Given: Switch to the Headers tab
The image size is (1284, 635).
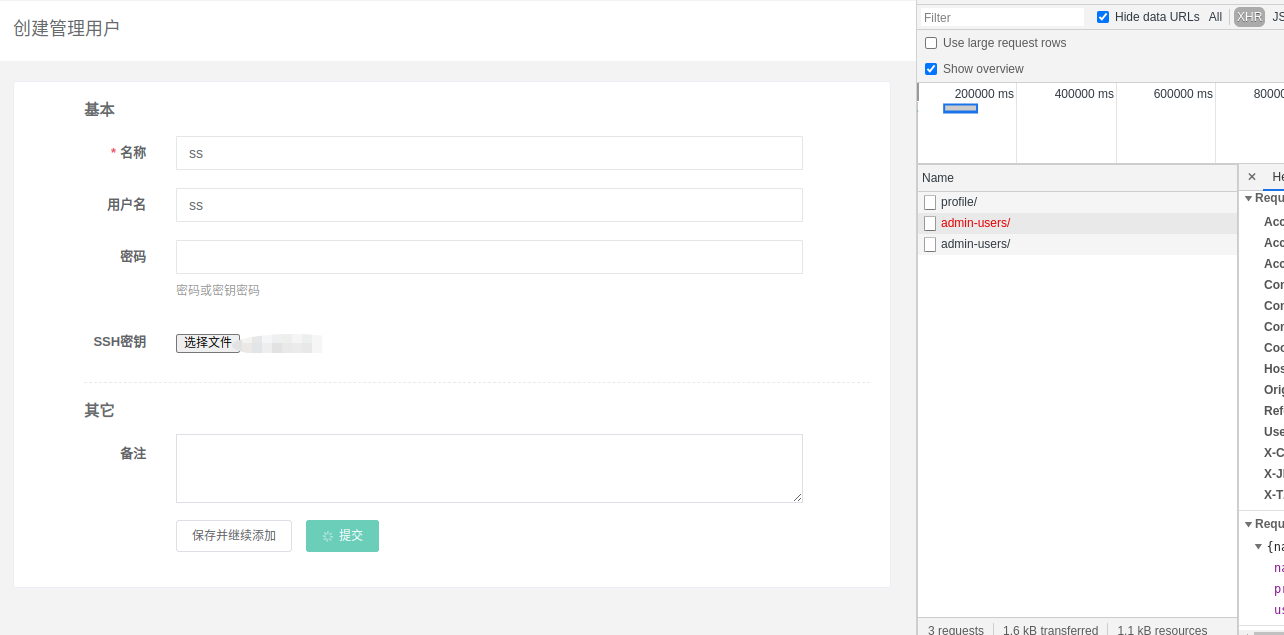Looking at the screenshot, I should [x=1276, y=177].
